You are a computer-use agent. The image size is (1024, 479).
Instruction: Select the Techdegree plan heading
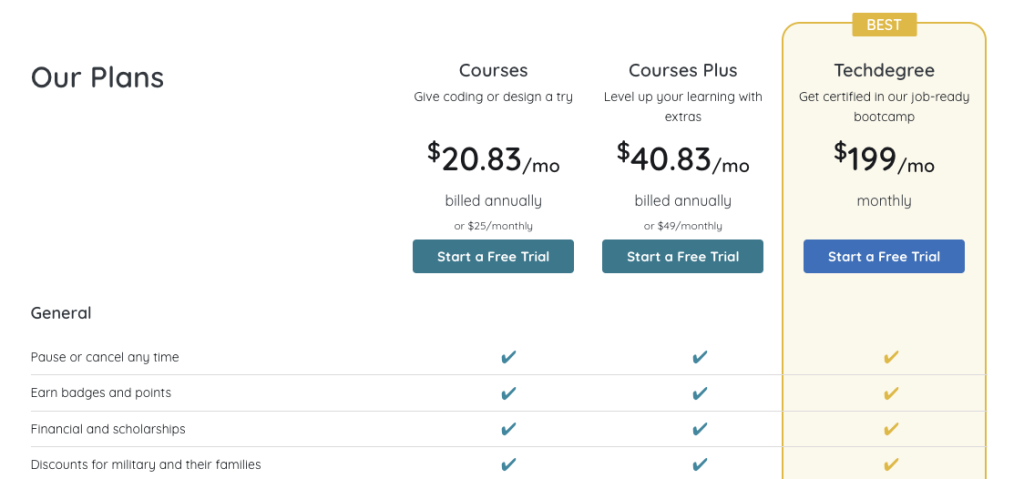coord(884,70)
